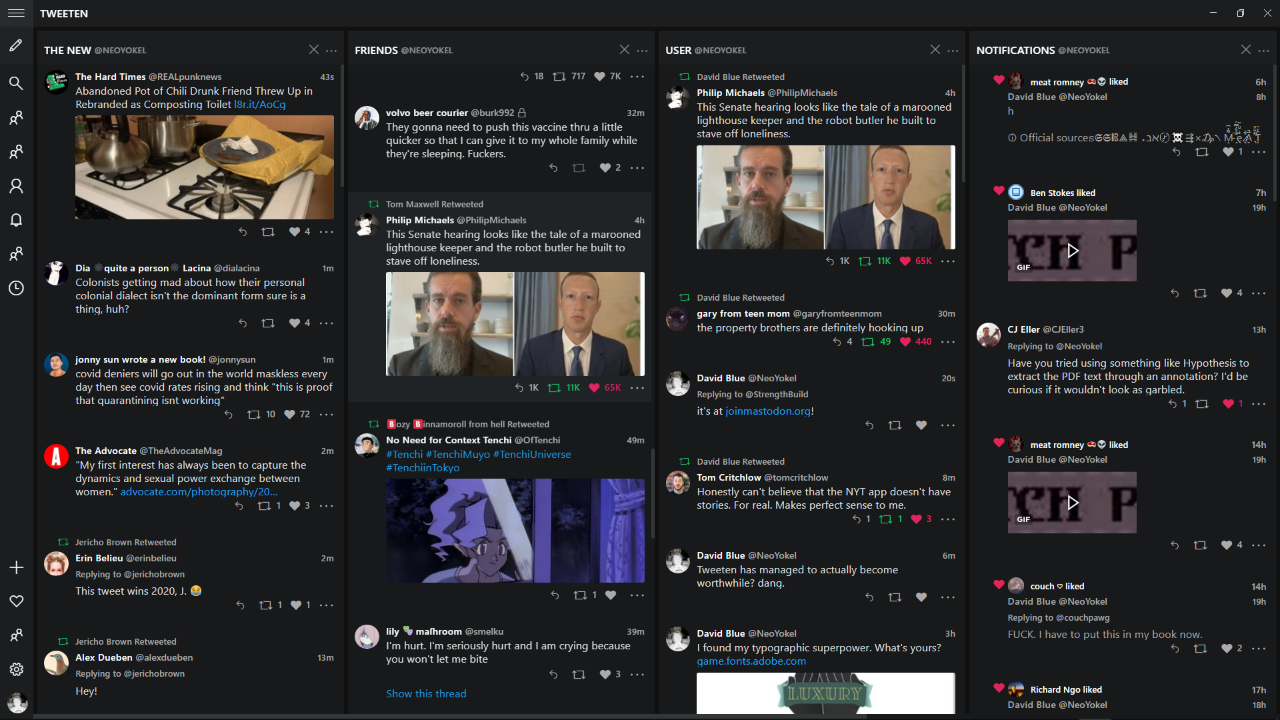Image resolution: width=1280 pixels, height=720 pixels.
Task: Click Show this thread link
Action: click(x=426, y=693)
